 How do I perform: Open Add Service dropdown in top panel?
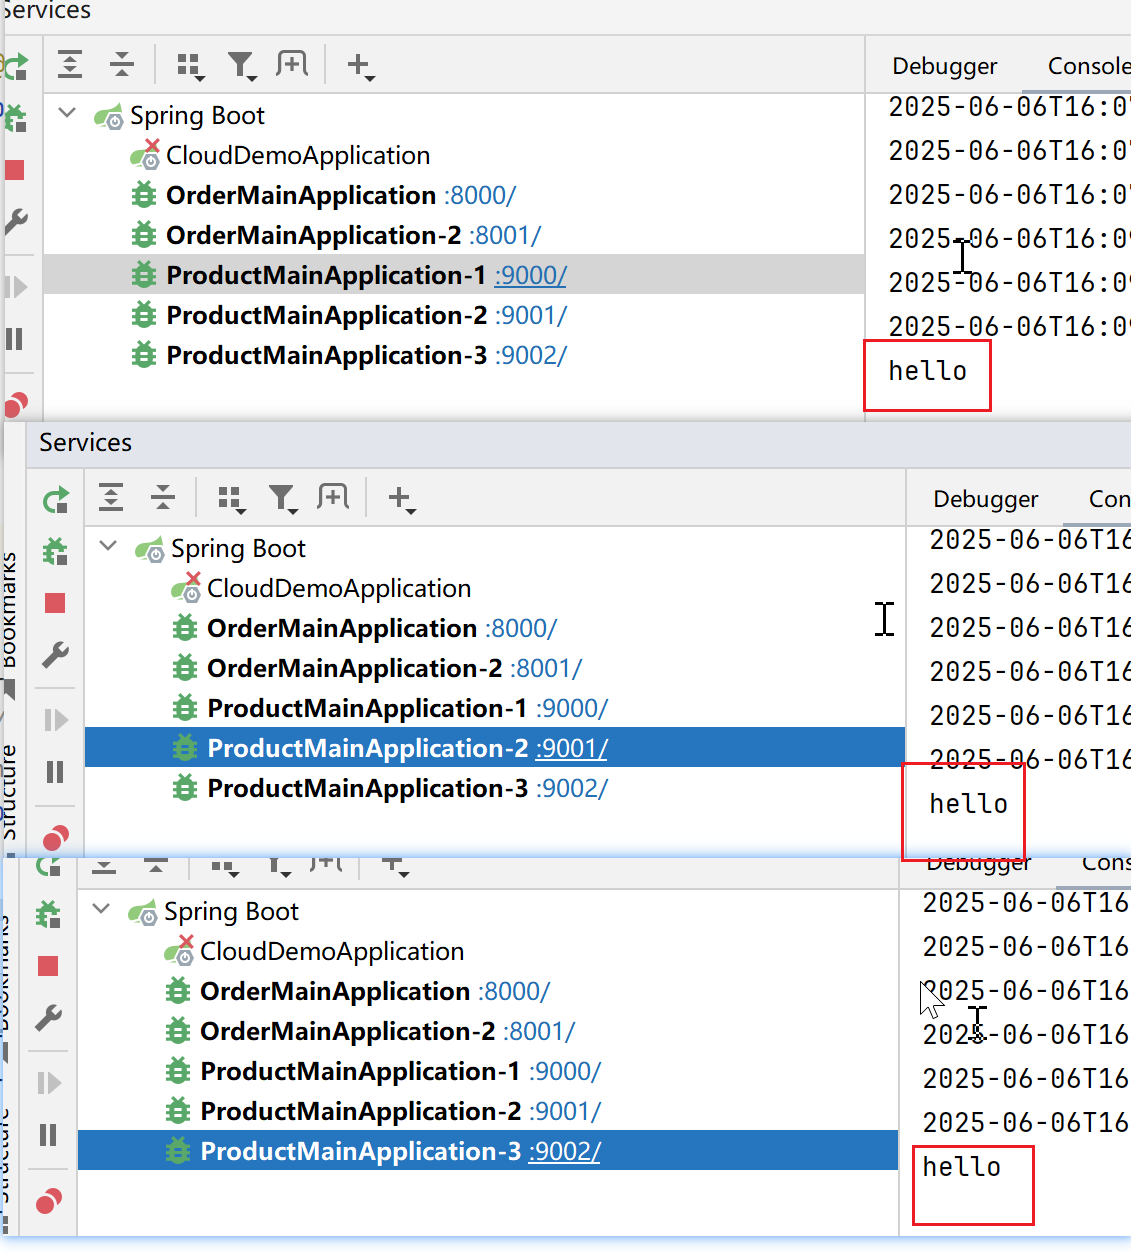point(359,66)
